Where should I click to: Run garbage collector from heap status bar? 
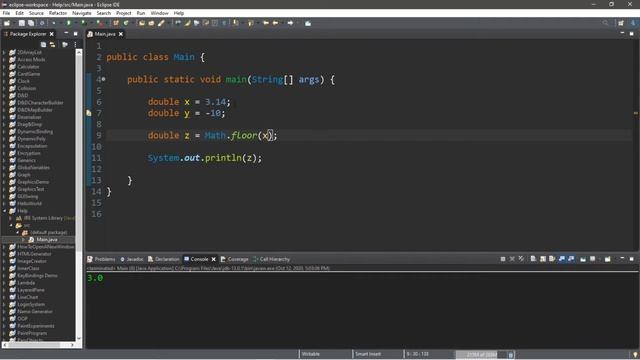tap(510, 355)
